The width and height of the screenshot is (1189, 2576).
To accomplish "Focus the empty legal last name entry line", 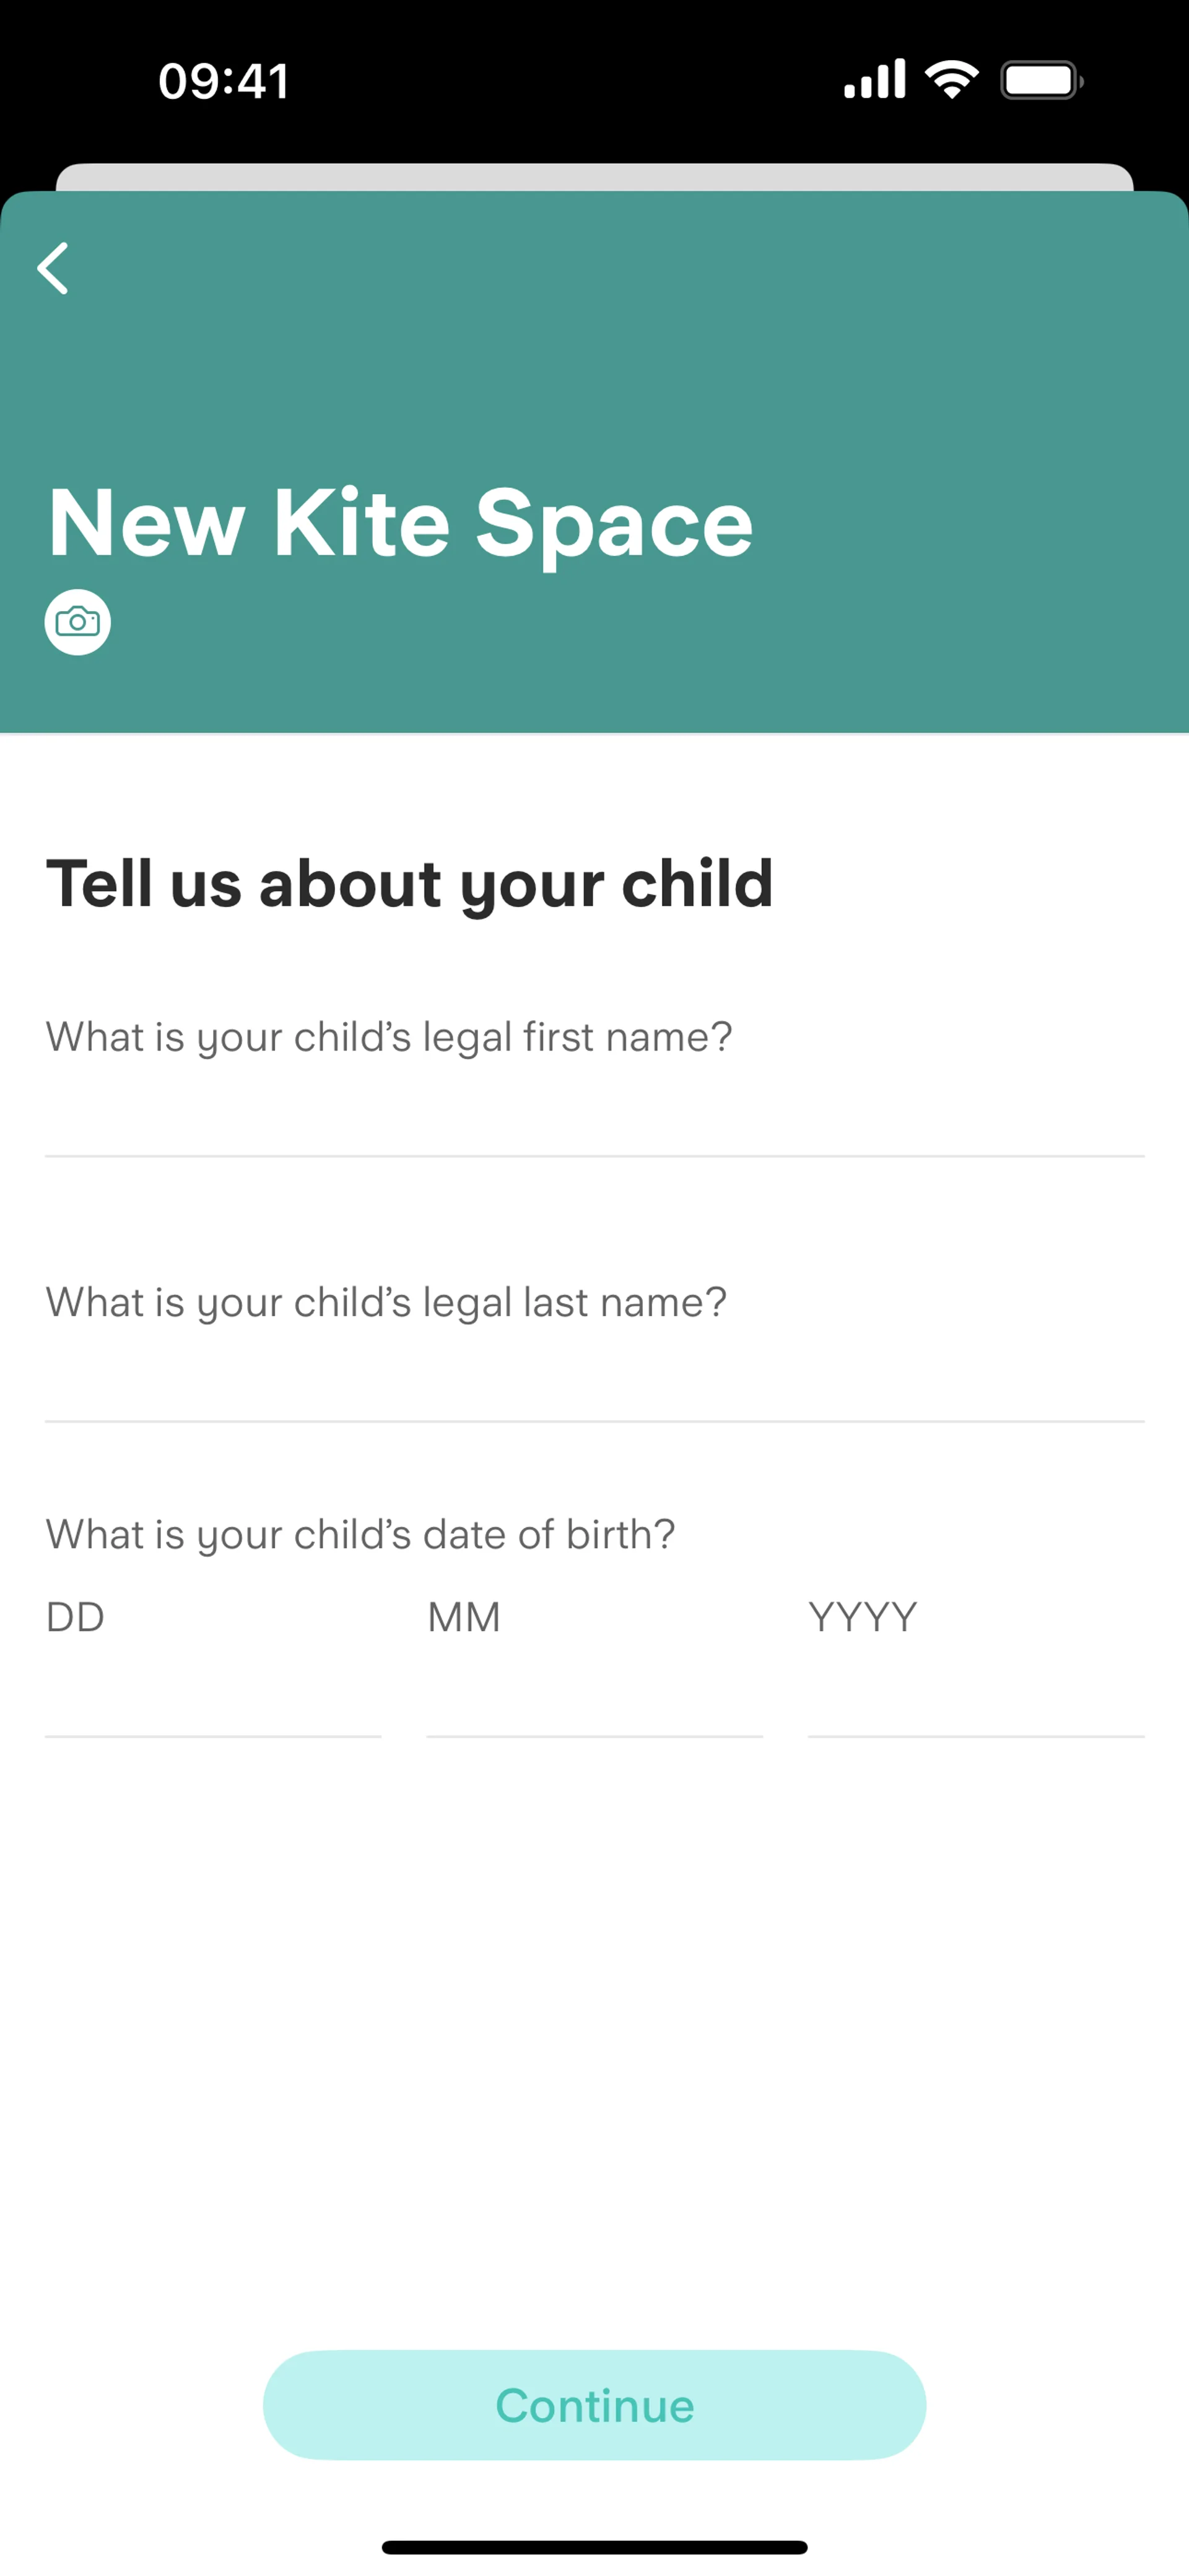I will (x=594, y=1386).
